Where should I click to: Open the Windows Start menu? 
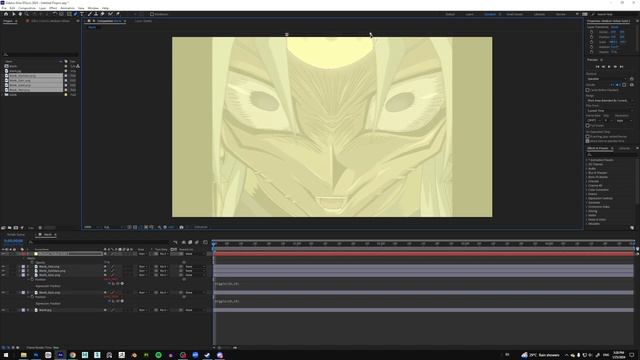(6, 355)
